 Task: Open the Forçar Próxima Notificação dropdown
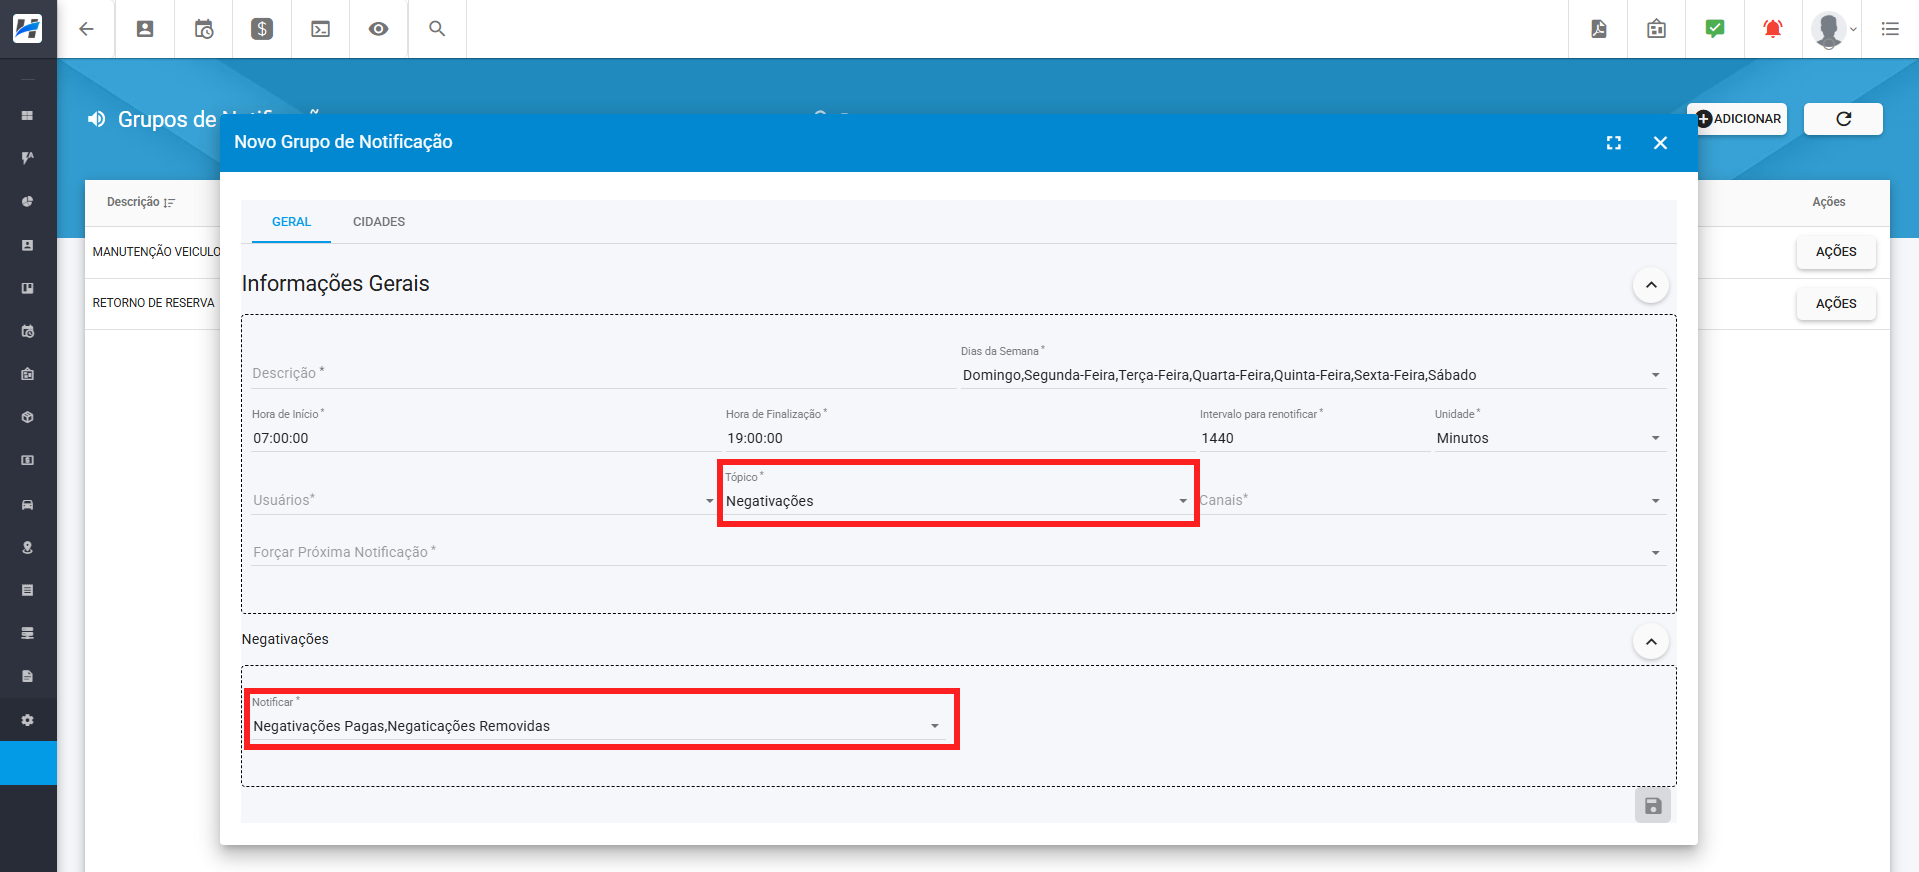[x=957, y=552]
